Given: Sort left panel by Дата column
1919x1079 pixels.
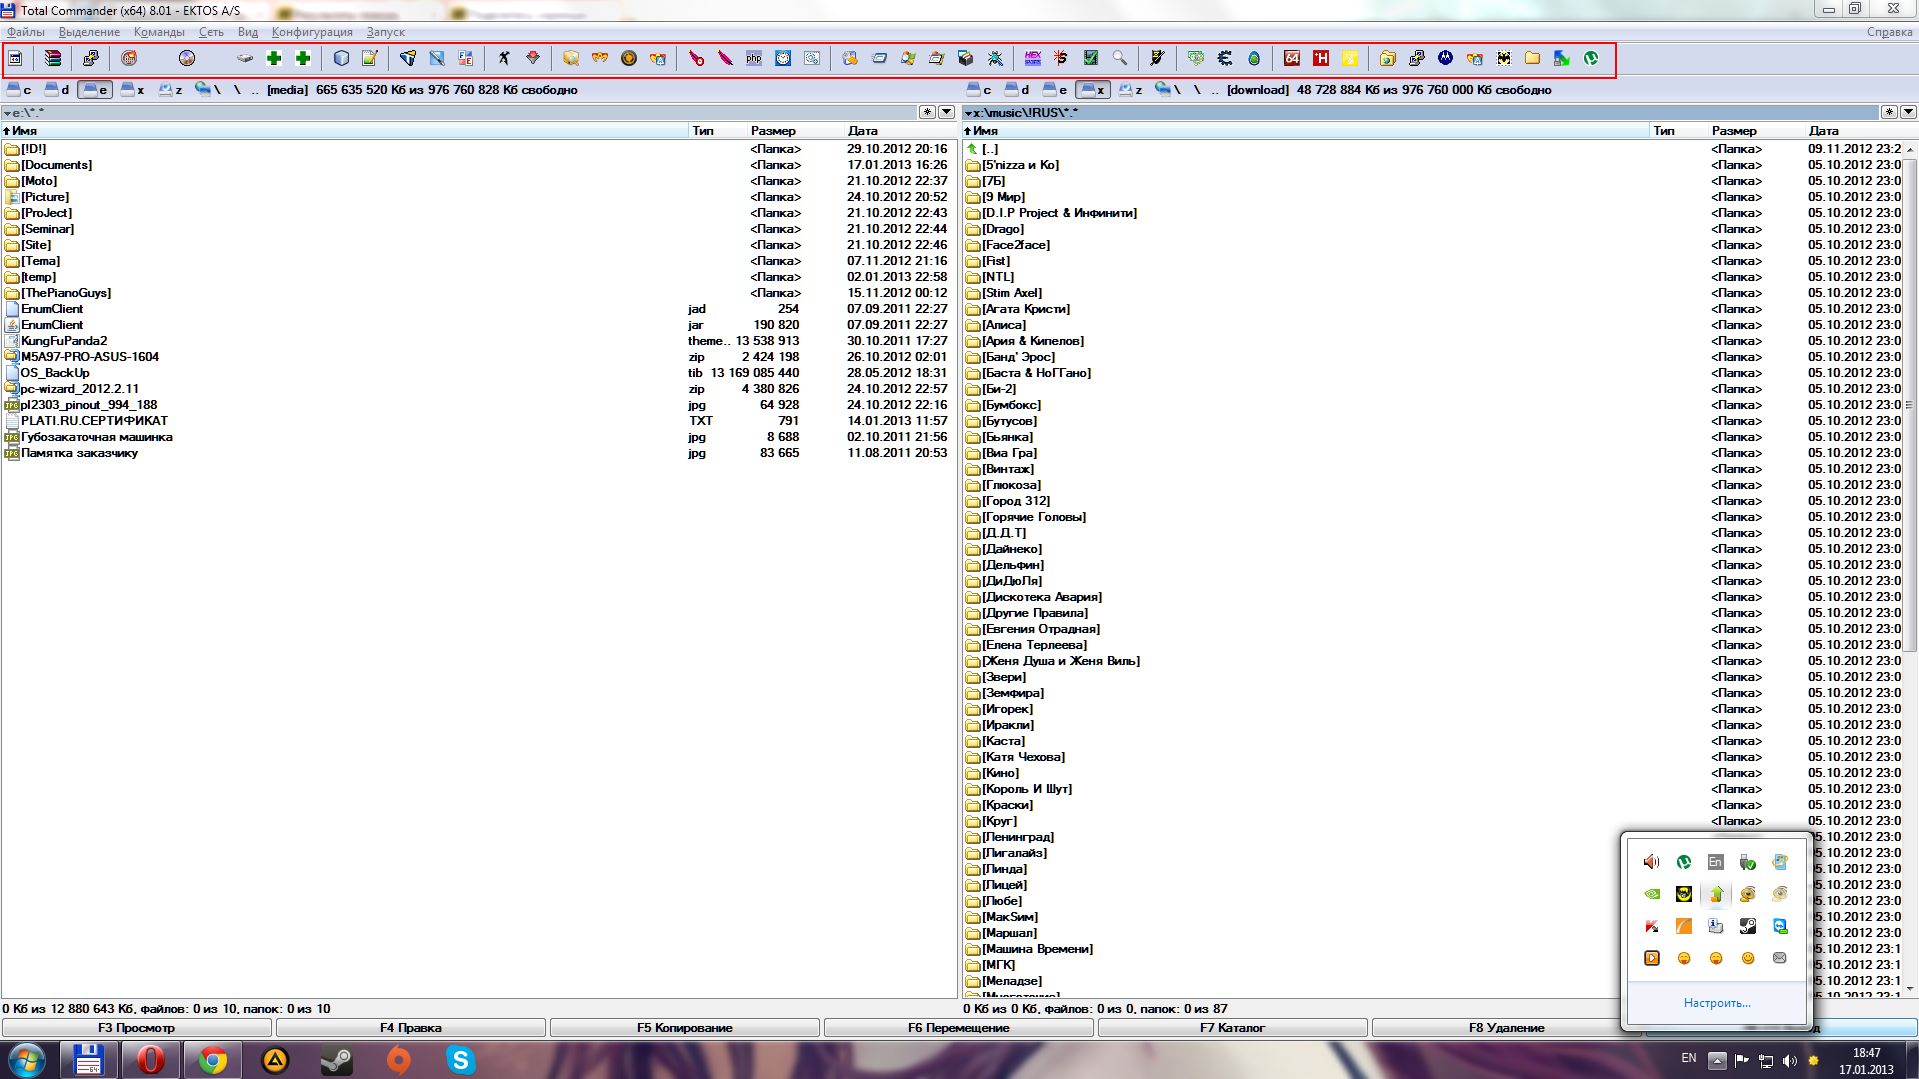Looking at the screenshot, I should 900,131.
